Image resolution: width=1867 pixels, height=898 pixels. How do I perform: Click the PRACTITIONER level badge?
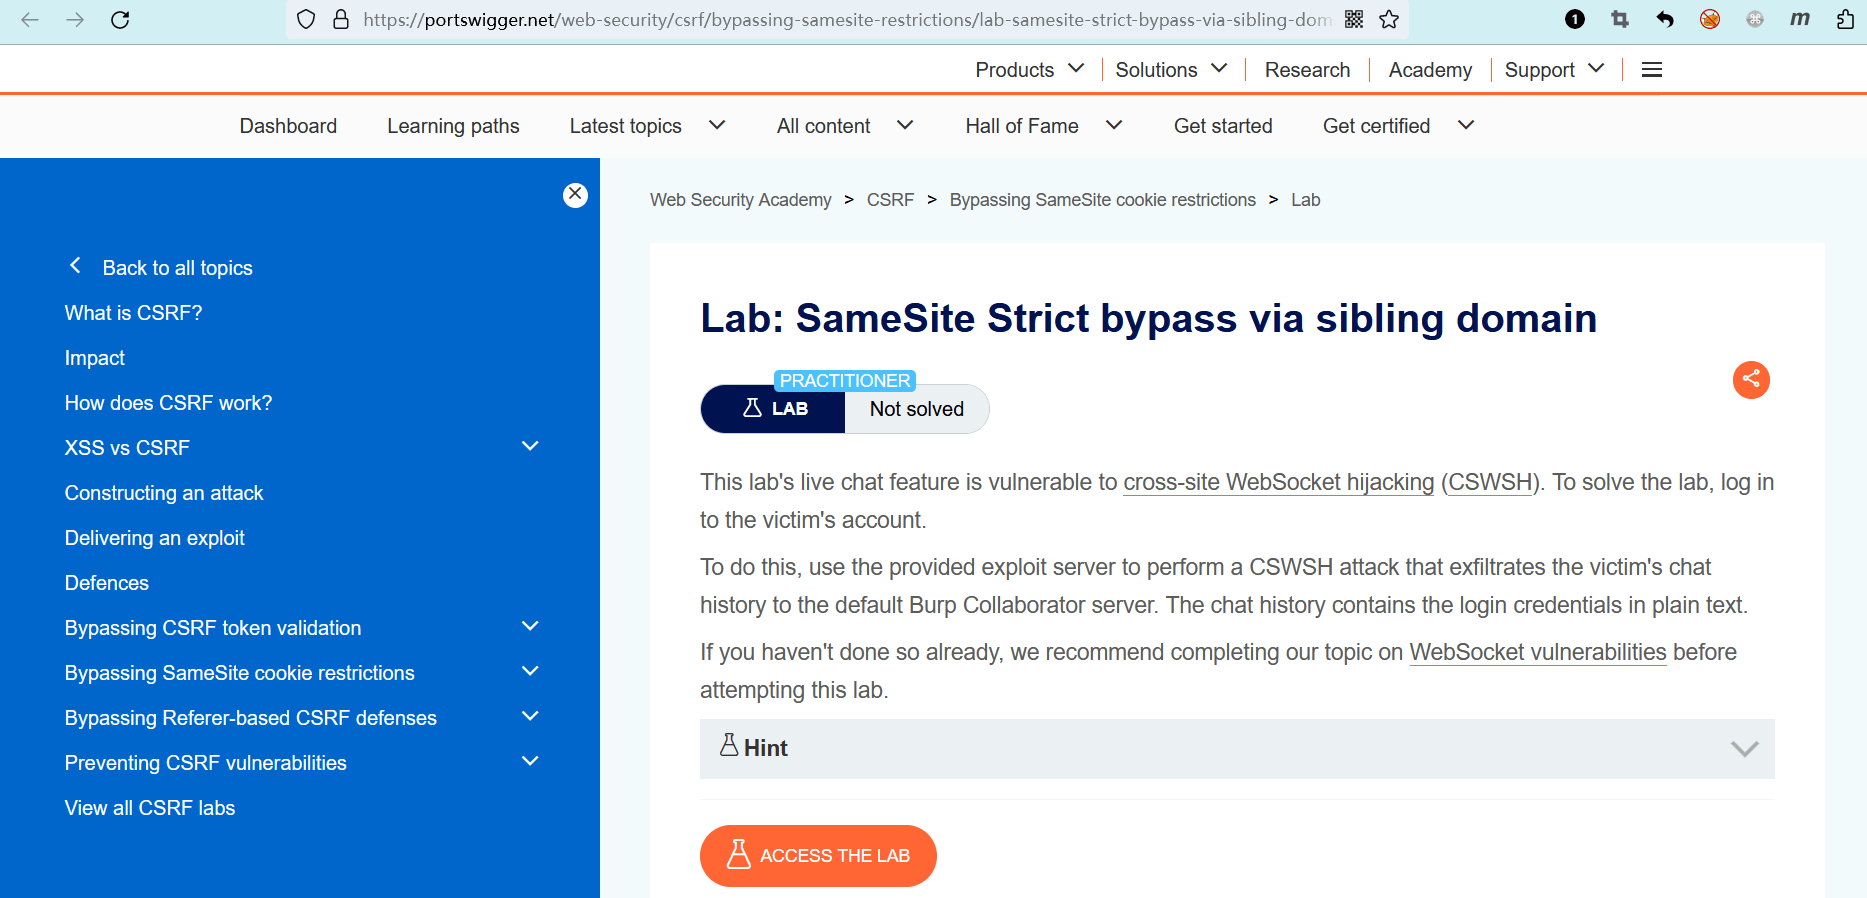coord(845,381)
